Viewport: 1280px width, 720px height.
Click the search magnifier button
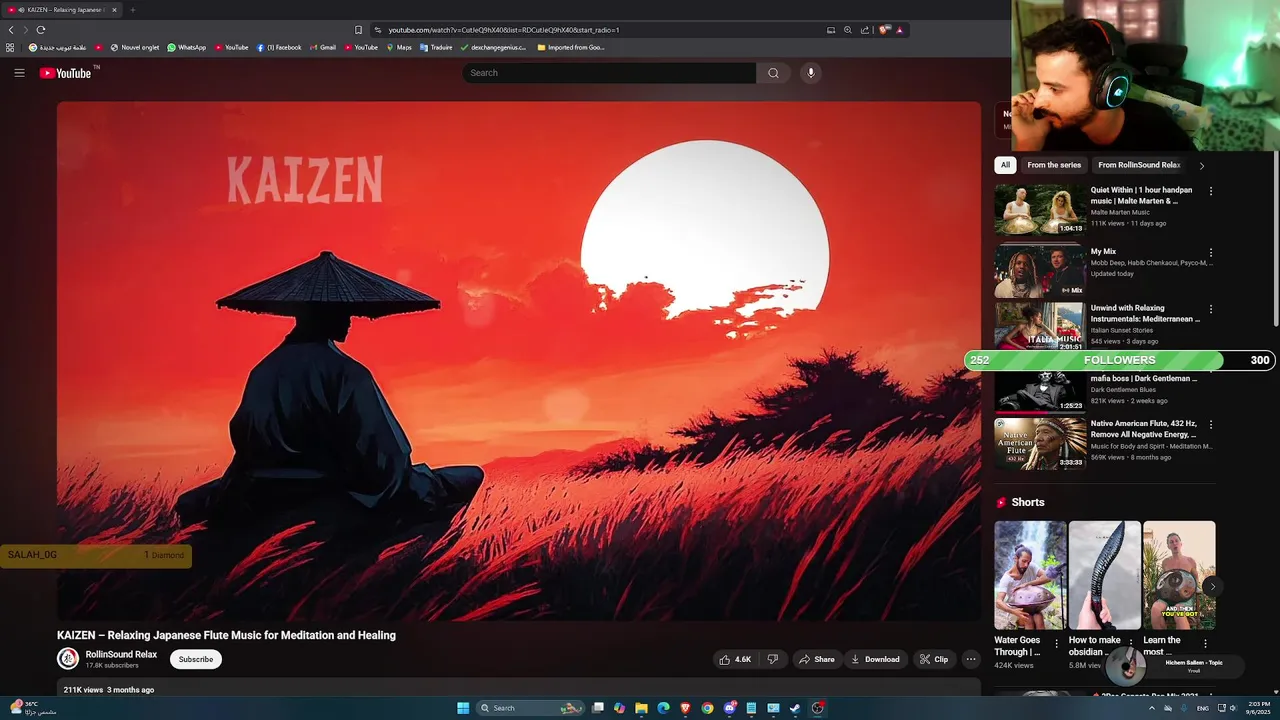point(773,73)
